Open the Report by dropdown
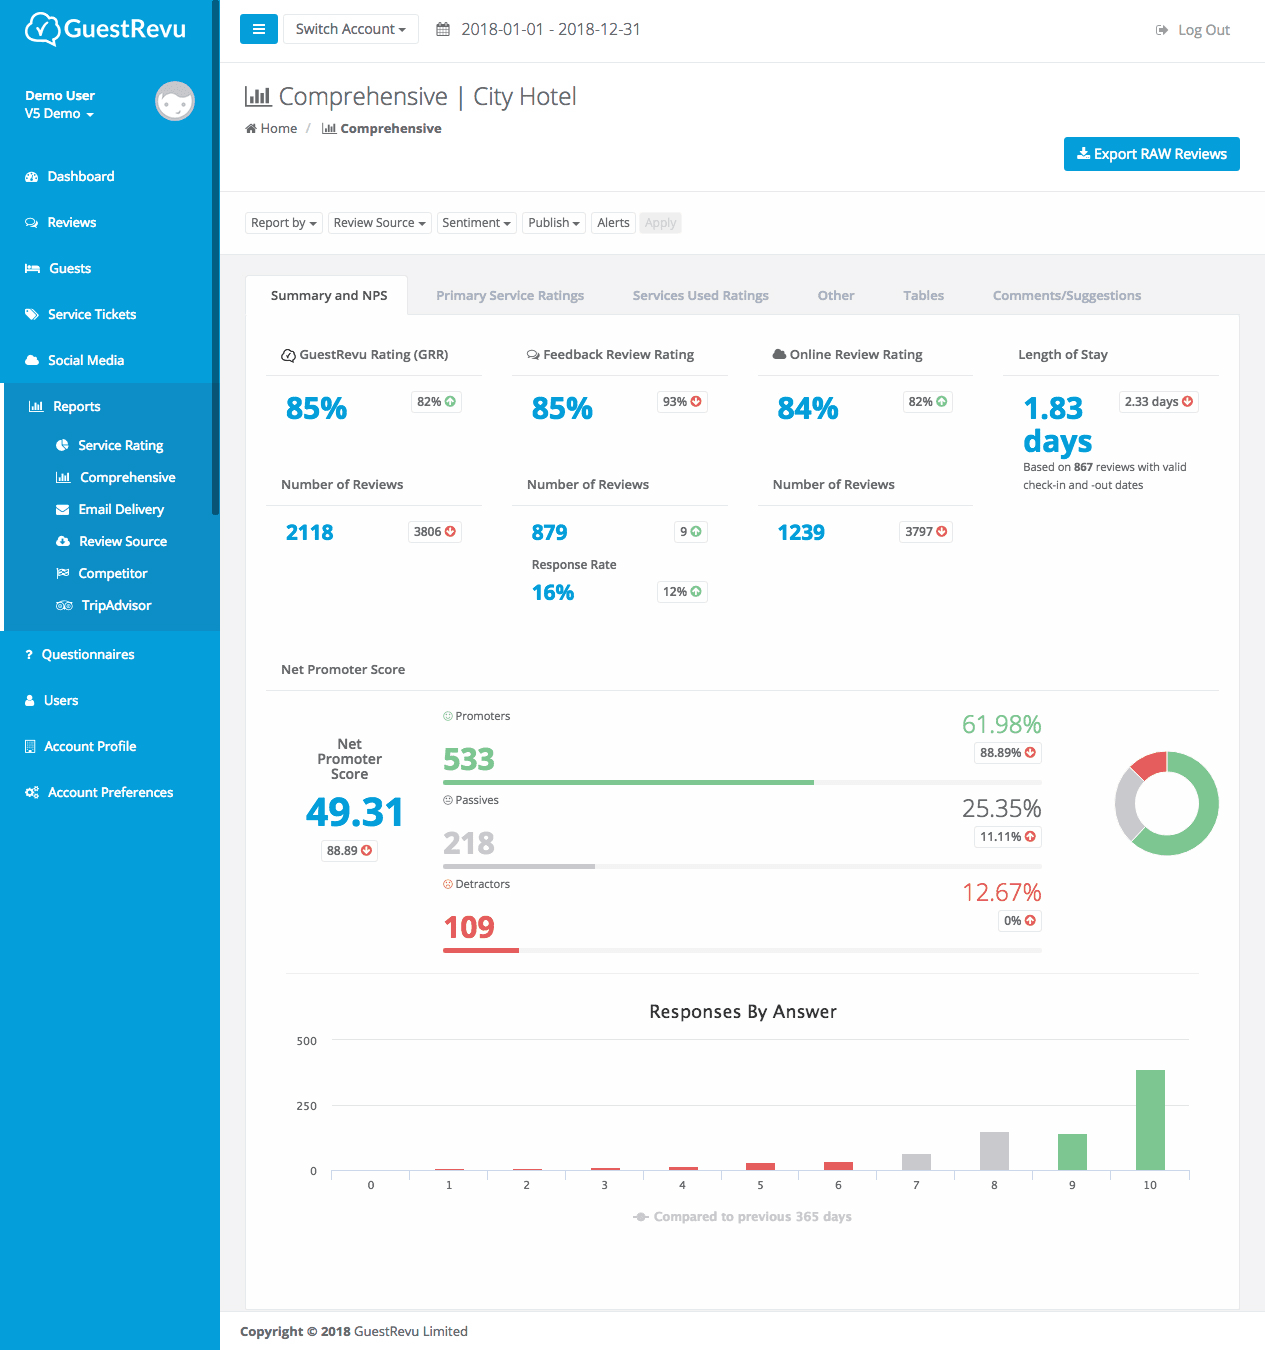 click(x=283, y=223)
